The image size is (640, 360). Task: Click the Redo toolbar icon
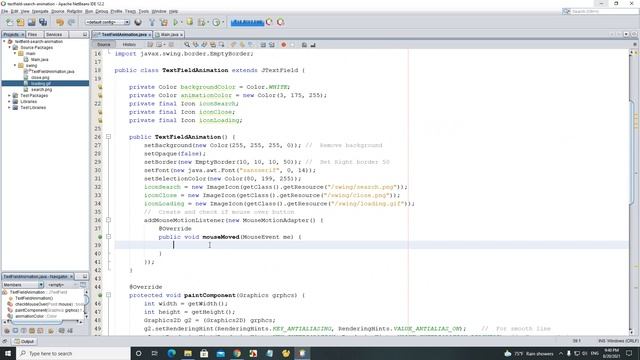pos(71,22)
